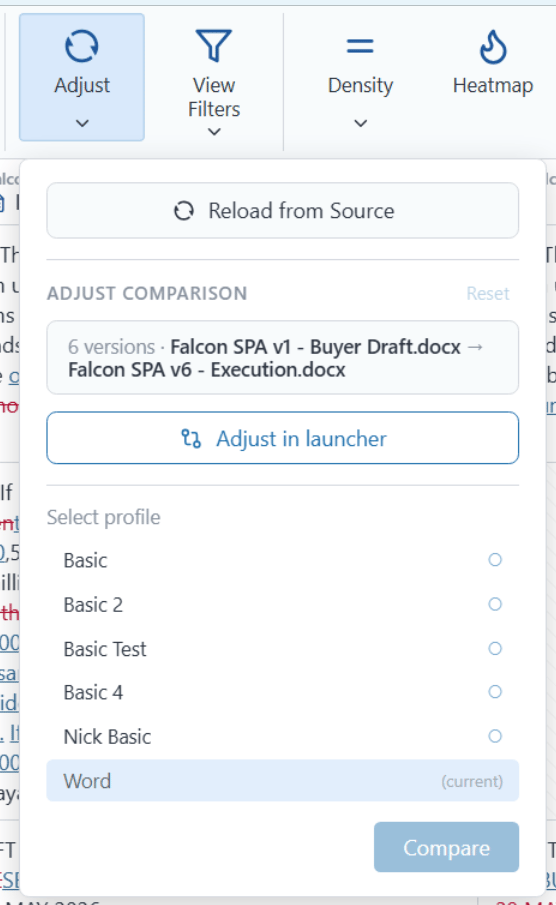The height and width of the screenshot is (905, 556).
Task: Click the 6 versions comparison summary box
Action: [x=282, y=358]
